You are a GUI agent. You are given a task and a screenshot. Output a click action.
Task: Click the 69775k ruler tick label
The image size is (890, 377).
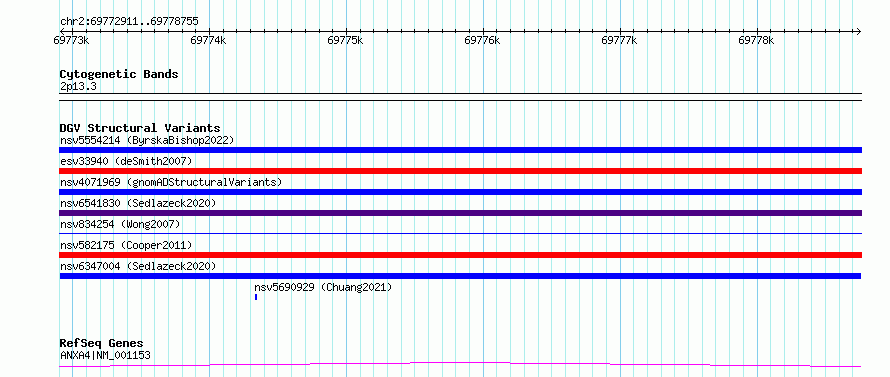coord(345,40)
